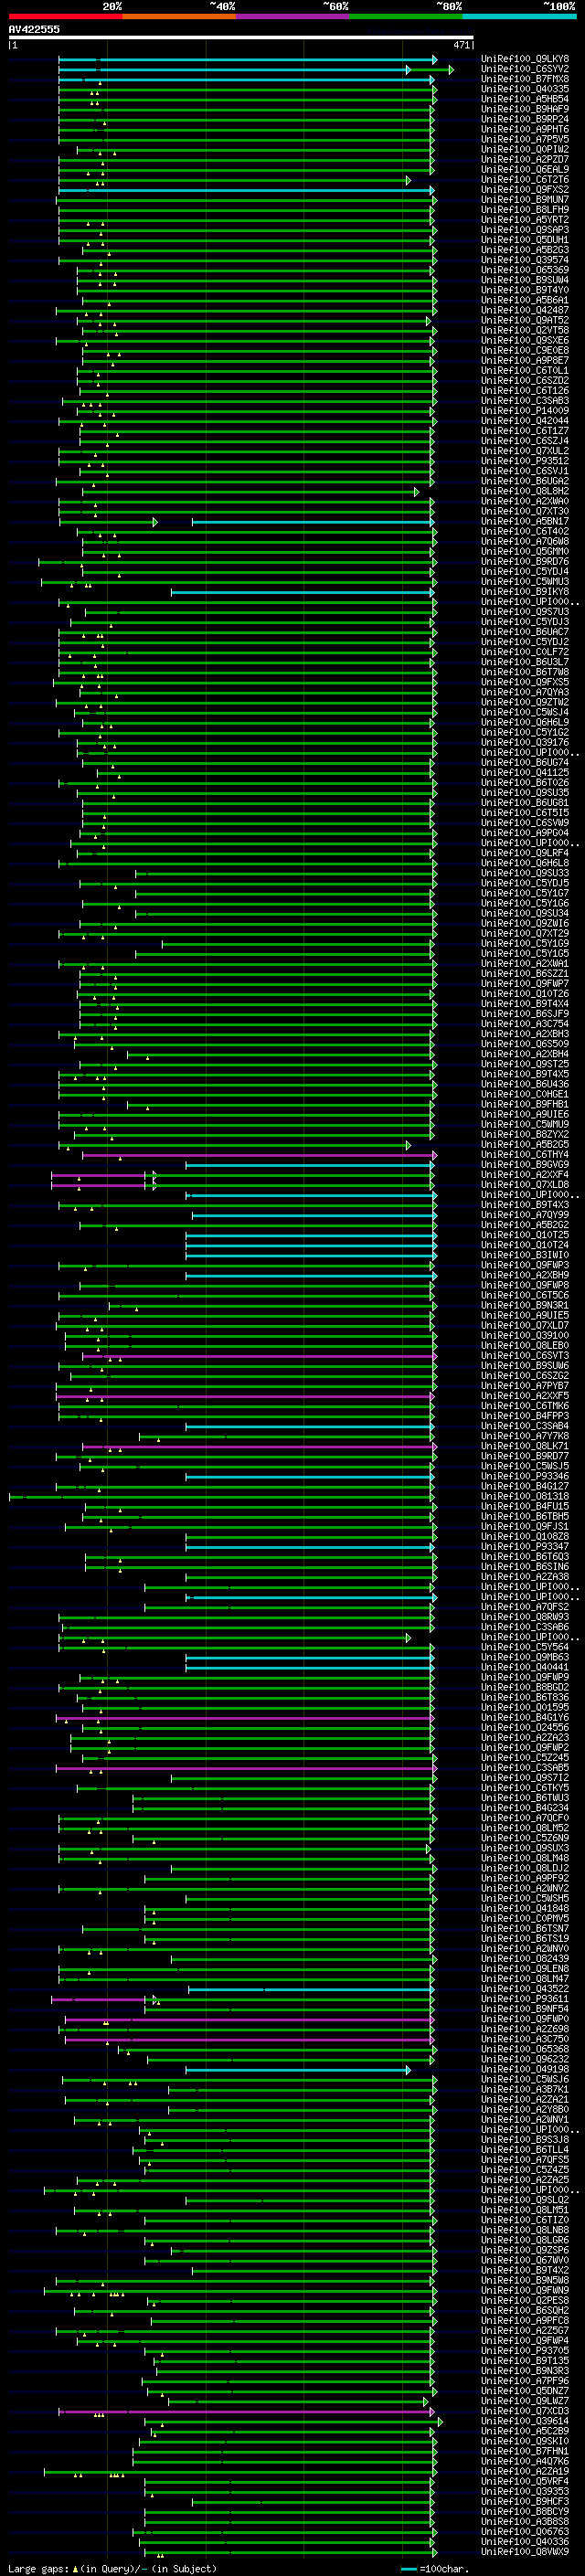Click the green ~80% identity legend swatch

[x=406, y=16]
